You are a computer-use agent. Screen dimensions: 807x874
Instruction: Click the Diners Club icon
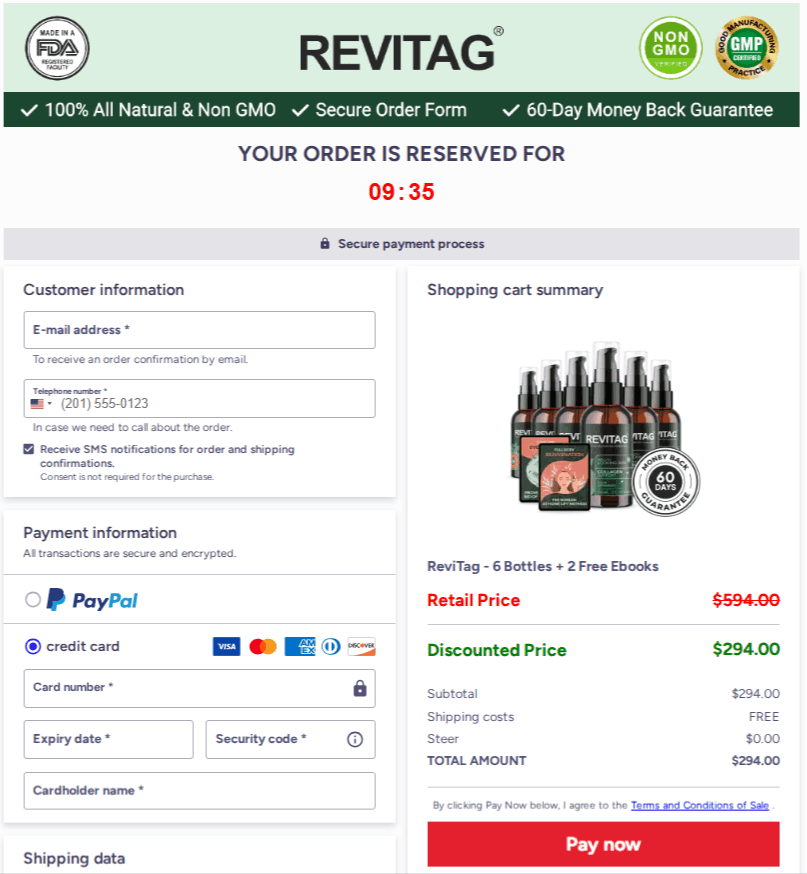pos(331,647)
